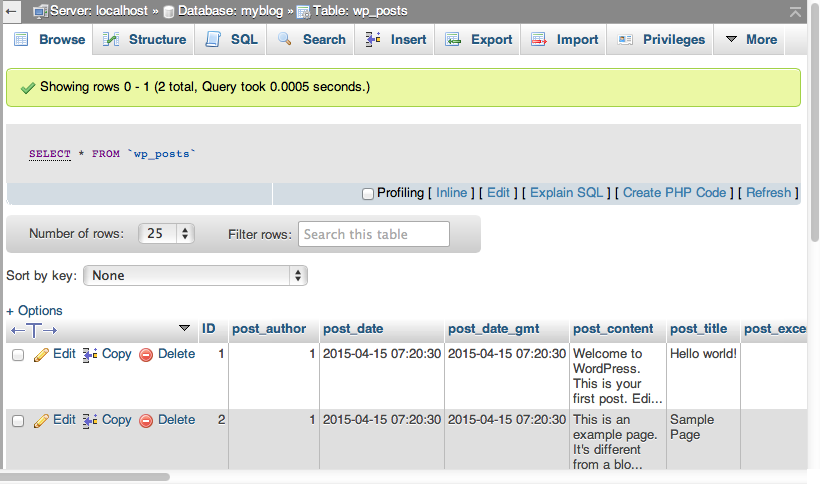The width and height of the screenshot is (820, 484).
Task: Enable the Profiling checkbox
Action: click(368, 193)
